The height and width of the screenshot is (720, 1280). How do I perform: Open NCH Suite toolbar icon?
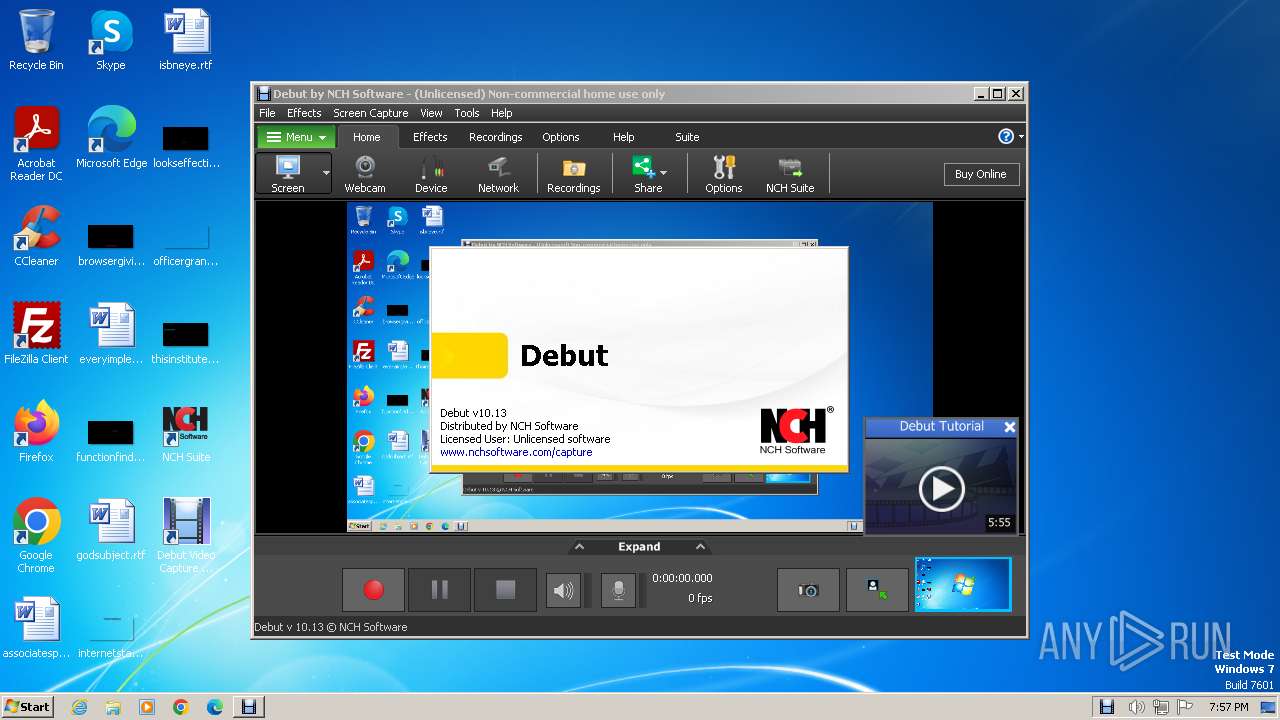pos(790,174)
